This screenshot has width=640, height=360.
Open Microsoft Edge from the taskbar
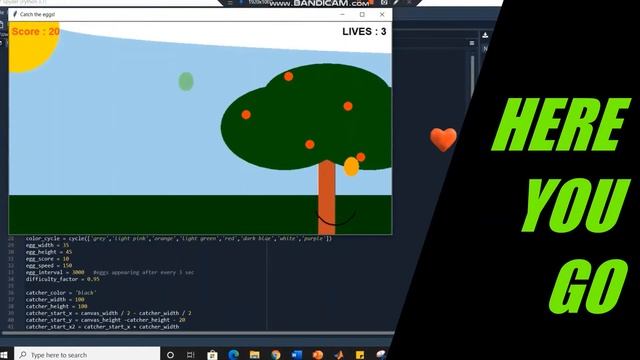point(233,355)
